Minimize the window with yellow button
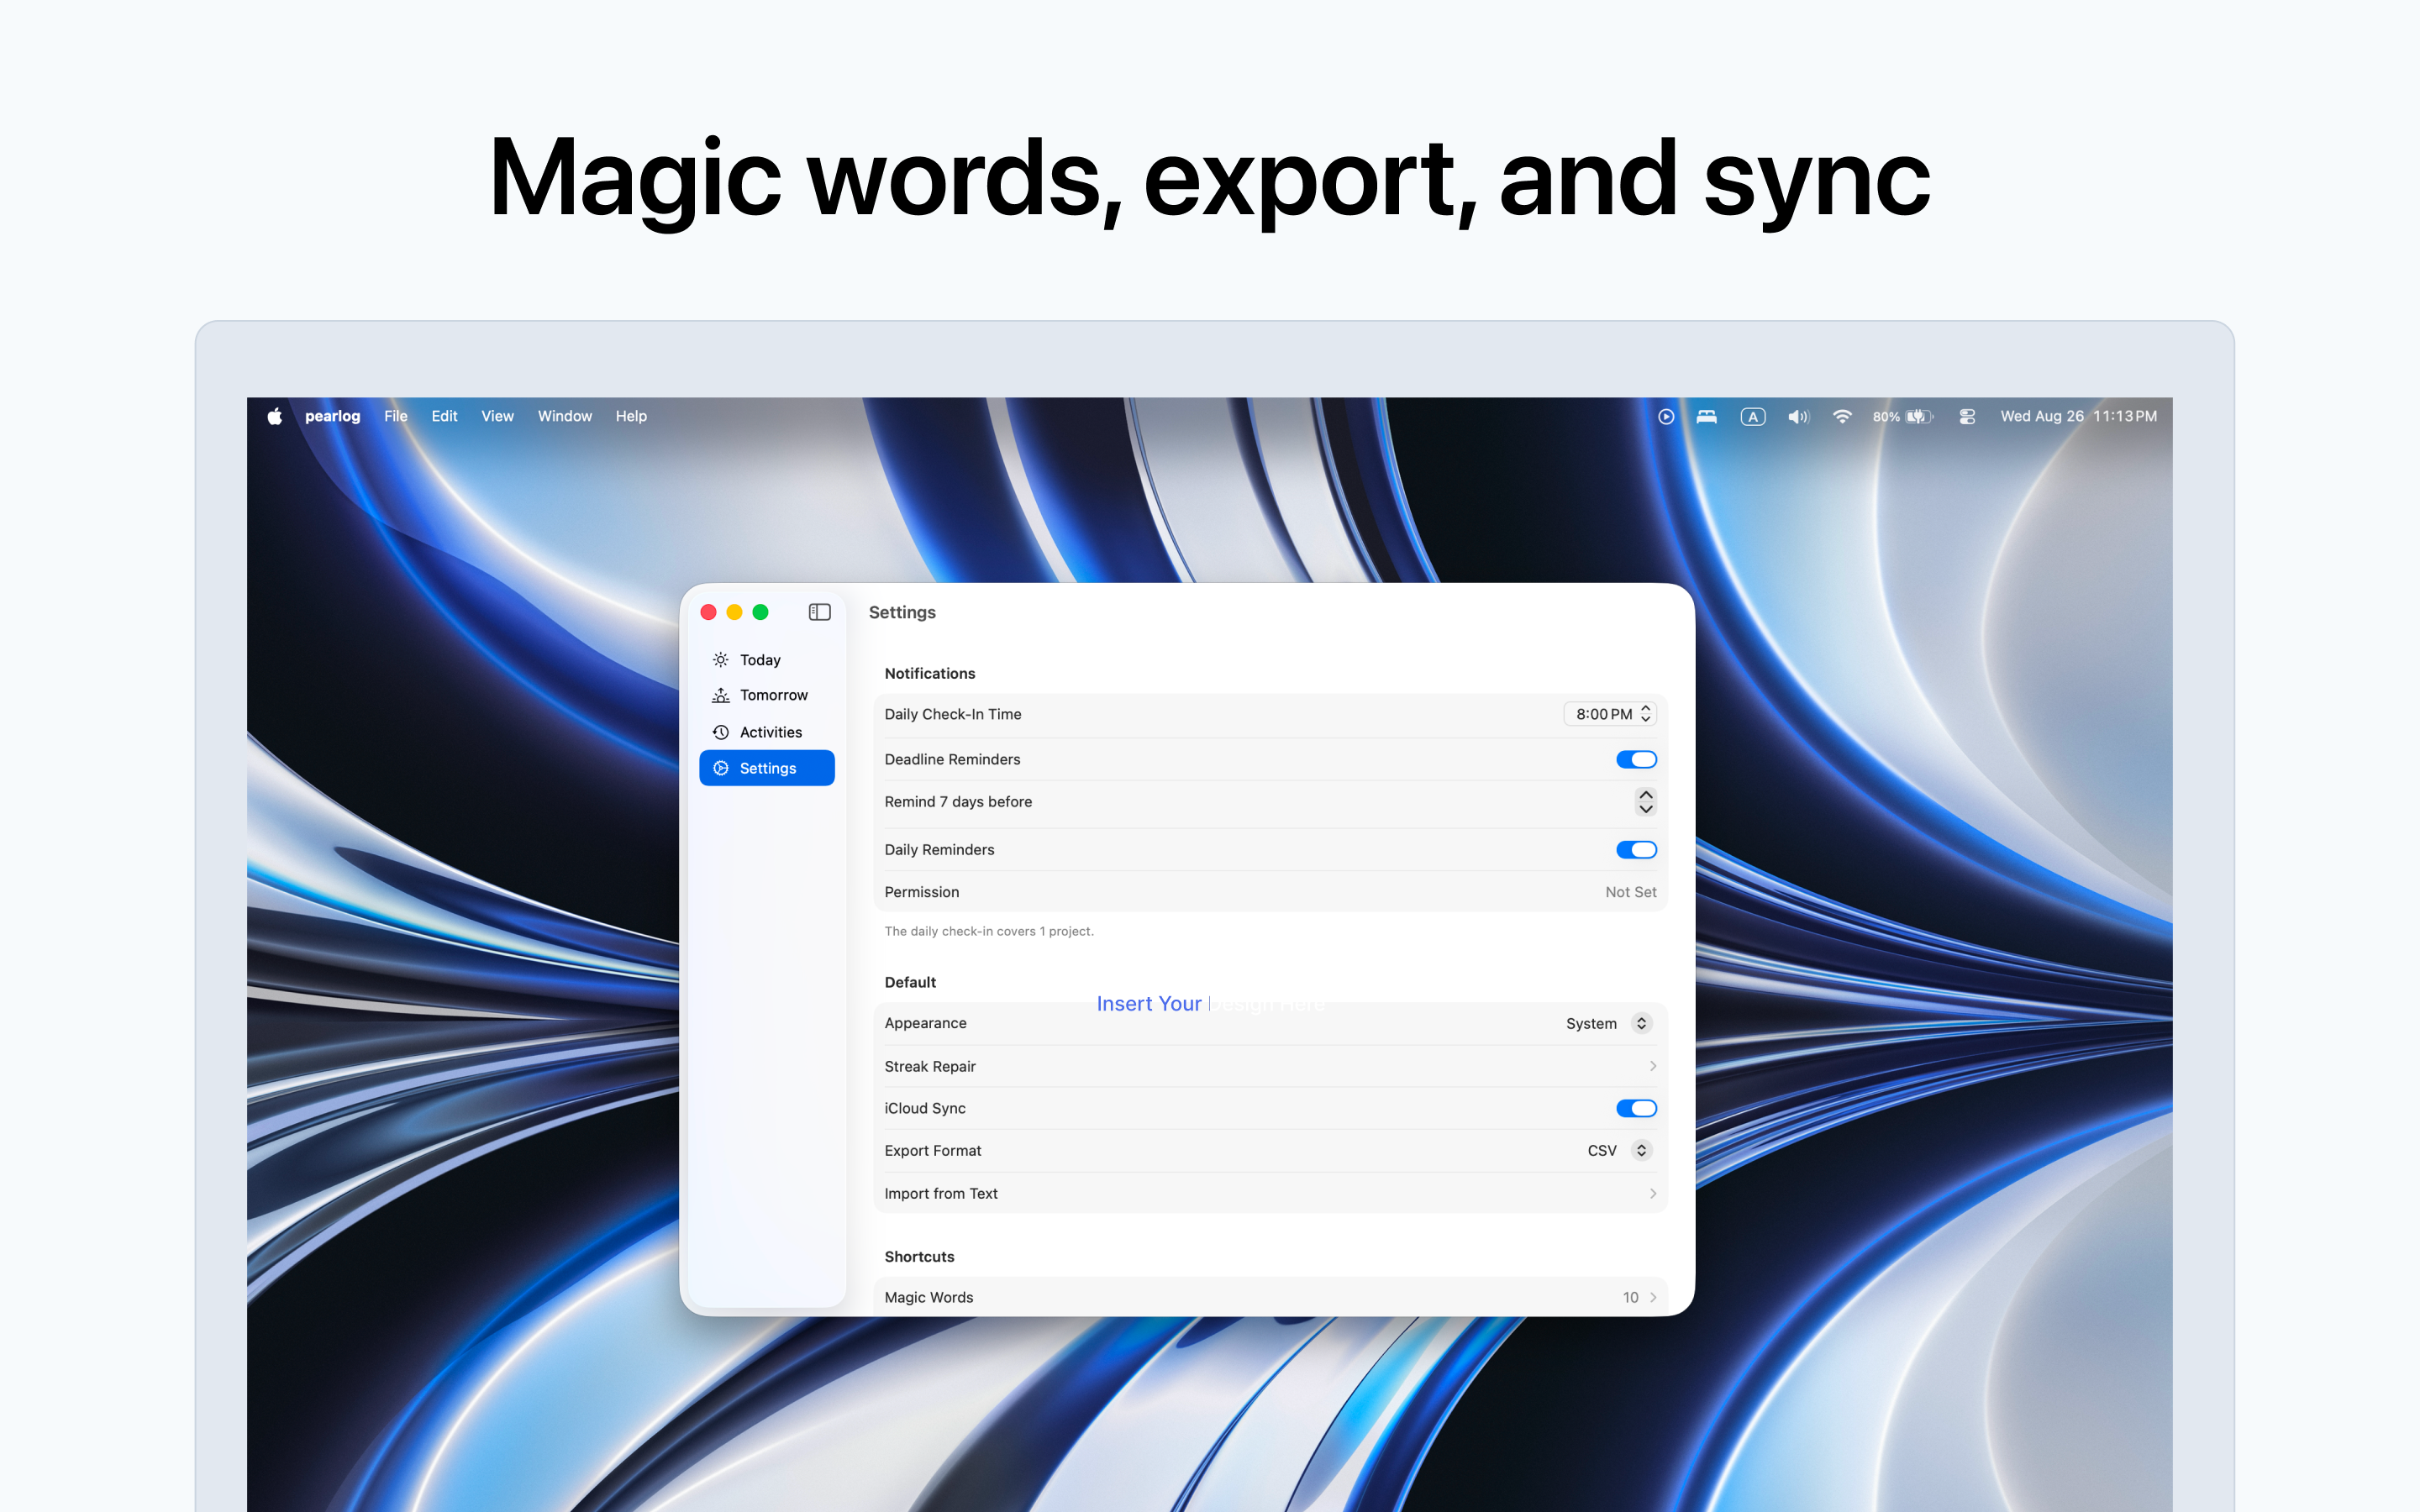 click(x=735, y=612)
